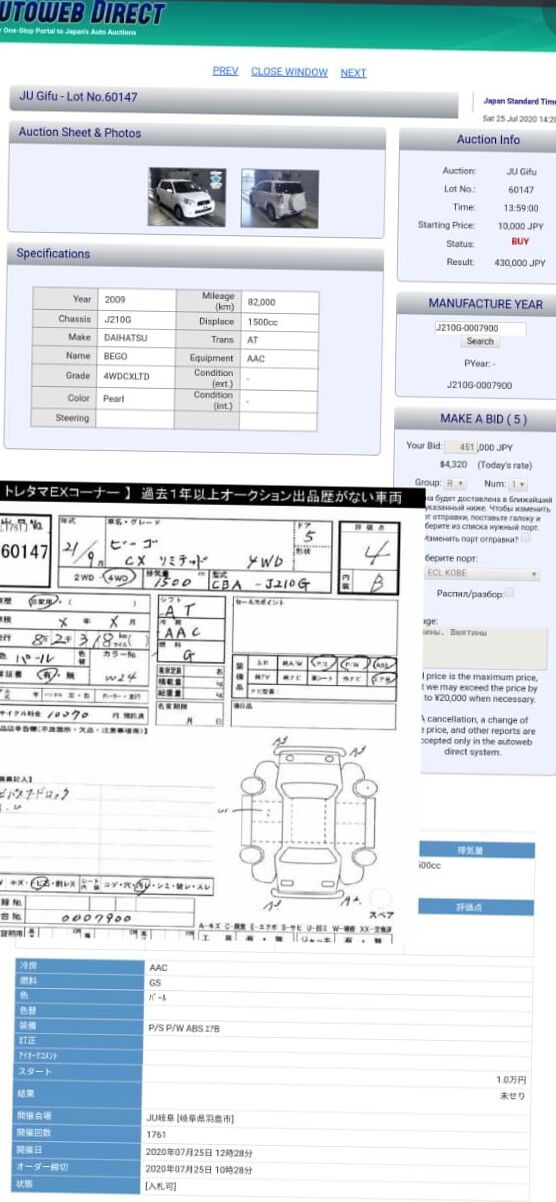The width and height of the screenshot is (556, 1202).
Task: Select the Equipment cell value AAC
Action: [255, 358]
